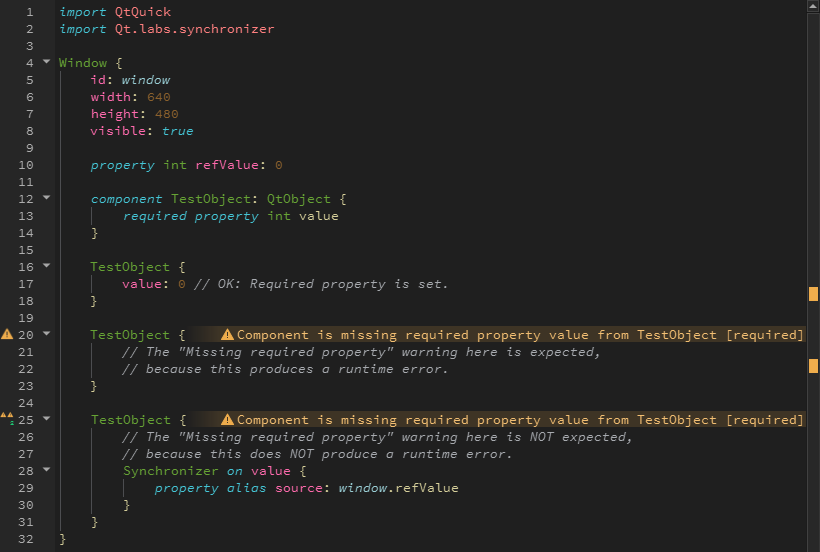Click the Synchronizer type name in the code

pos(170,471)
